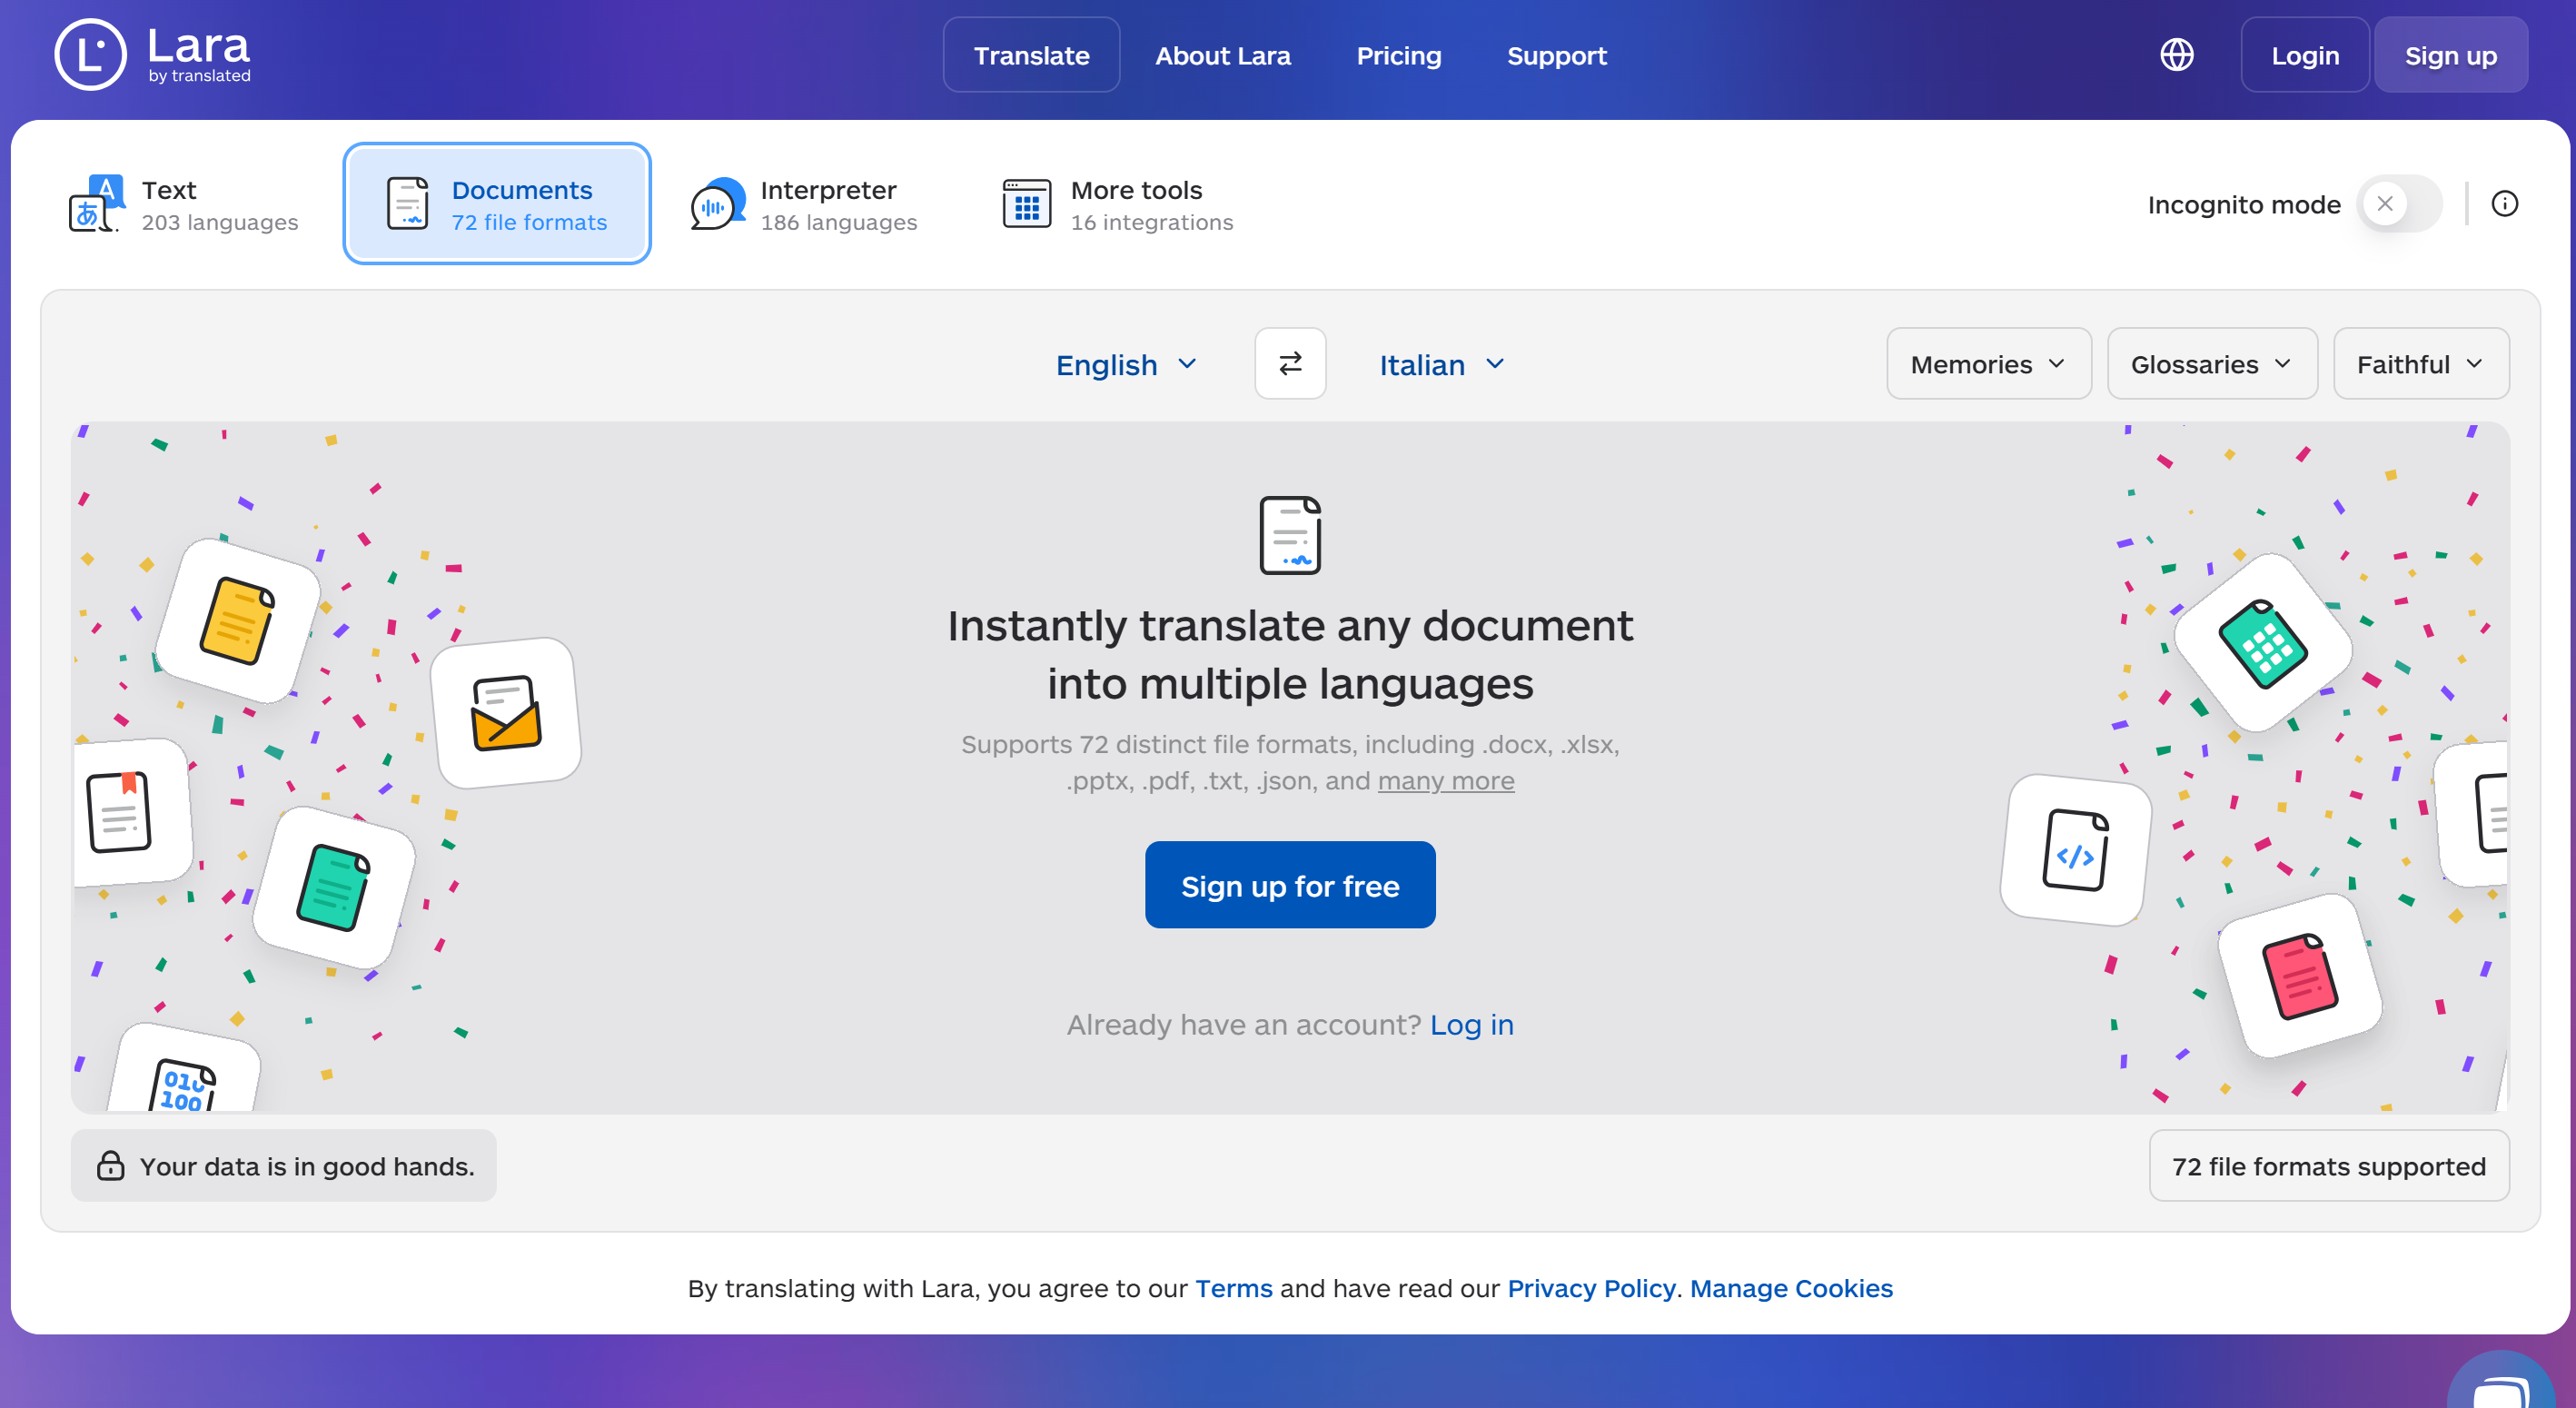The image size is (2576, 1408).
Task: Follow the Log in link
Action: [1472, 1025]
